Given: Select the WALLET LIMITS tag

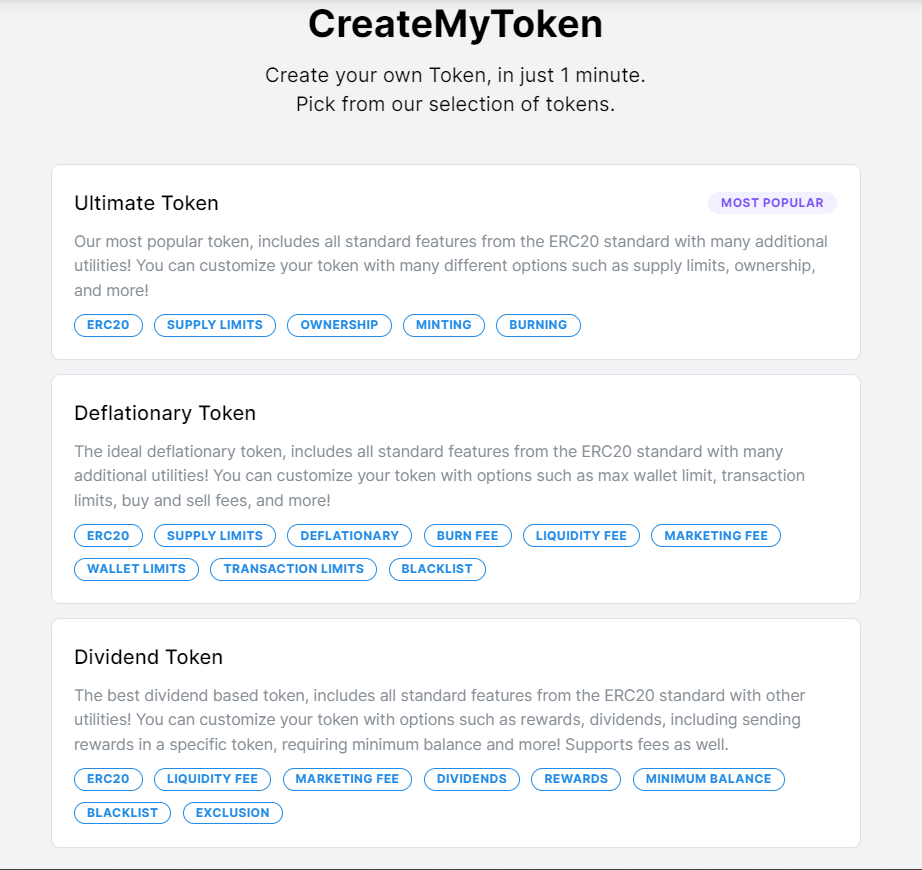Looking at the screenshot, I should tap(136, 569).
